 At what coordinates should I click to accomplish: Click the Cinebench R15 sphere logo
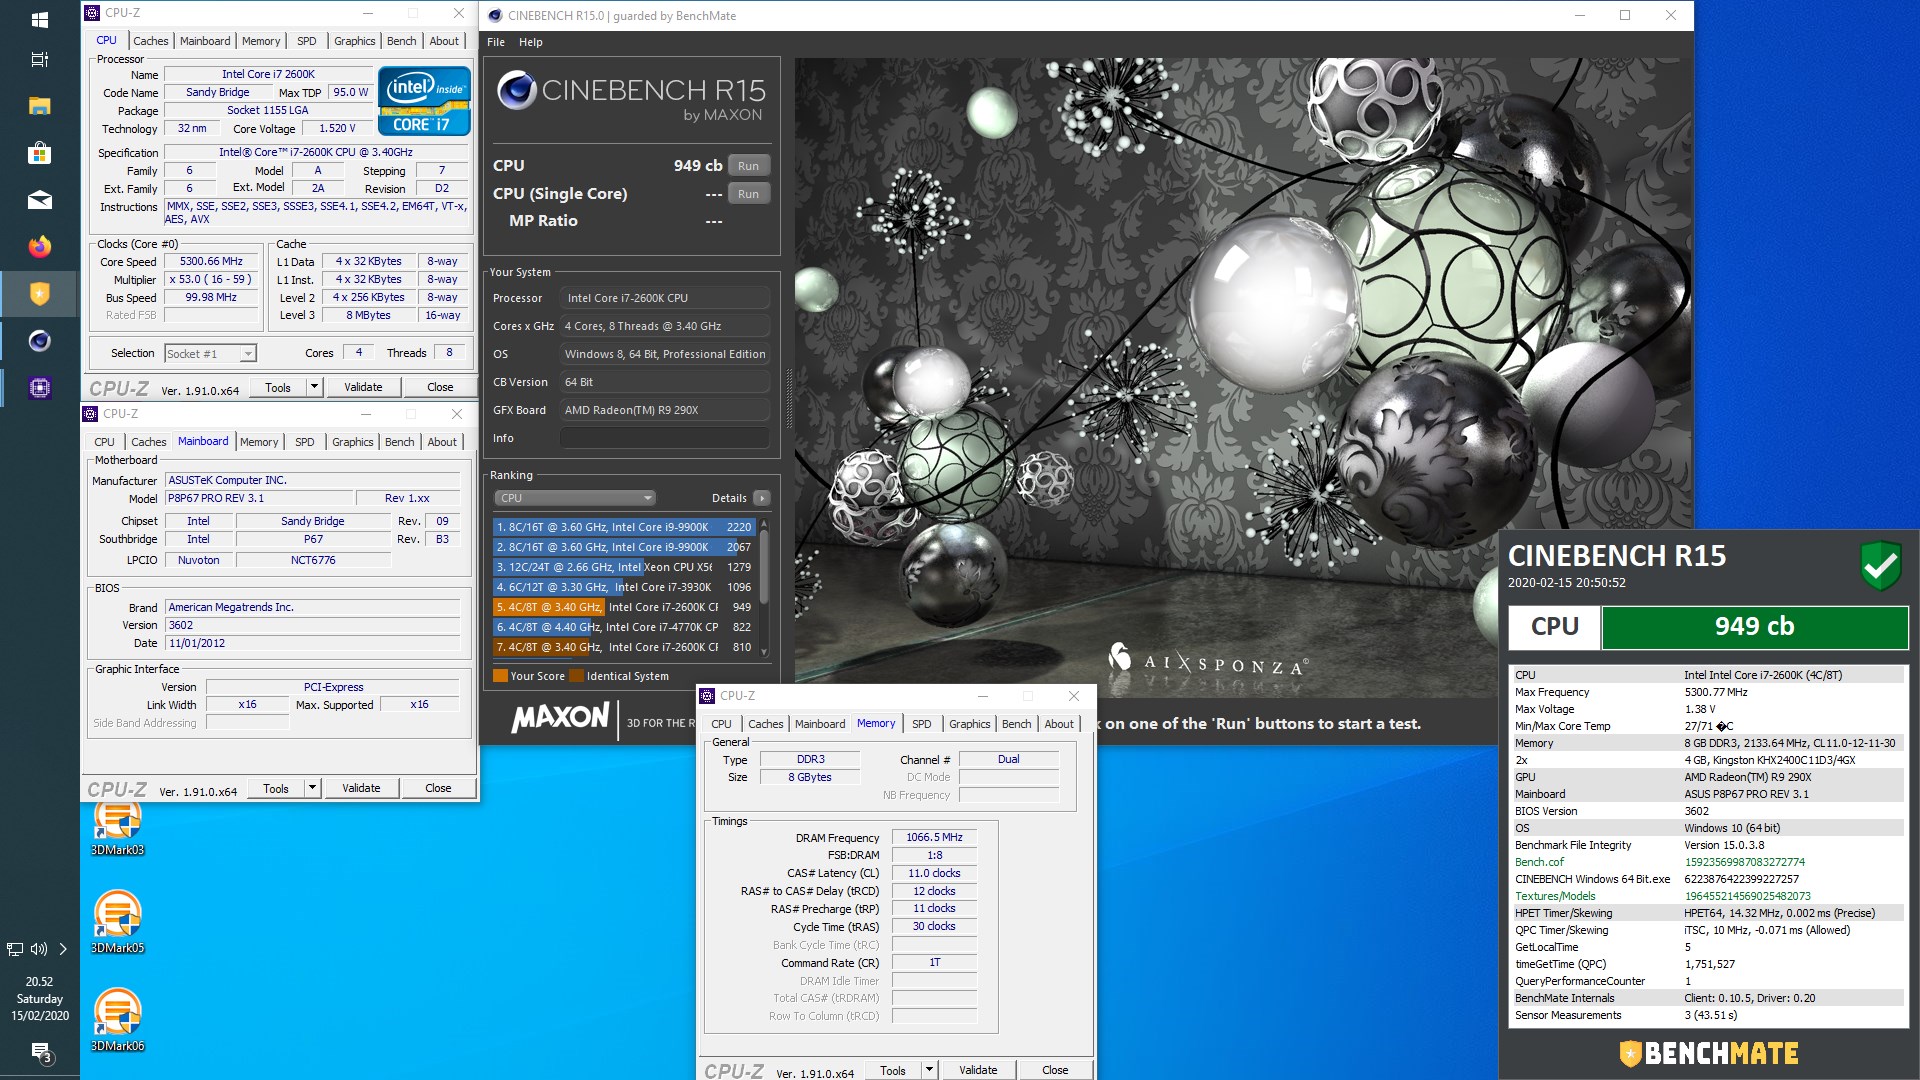pos(516,90)
